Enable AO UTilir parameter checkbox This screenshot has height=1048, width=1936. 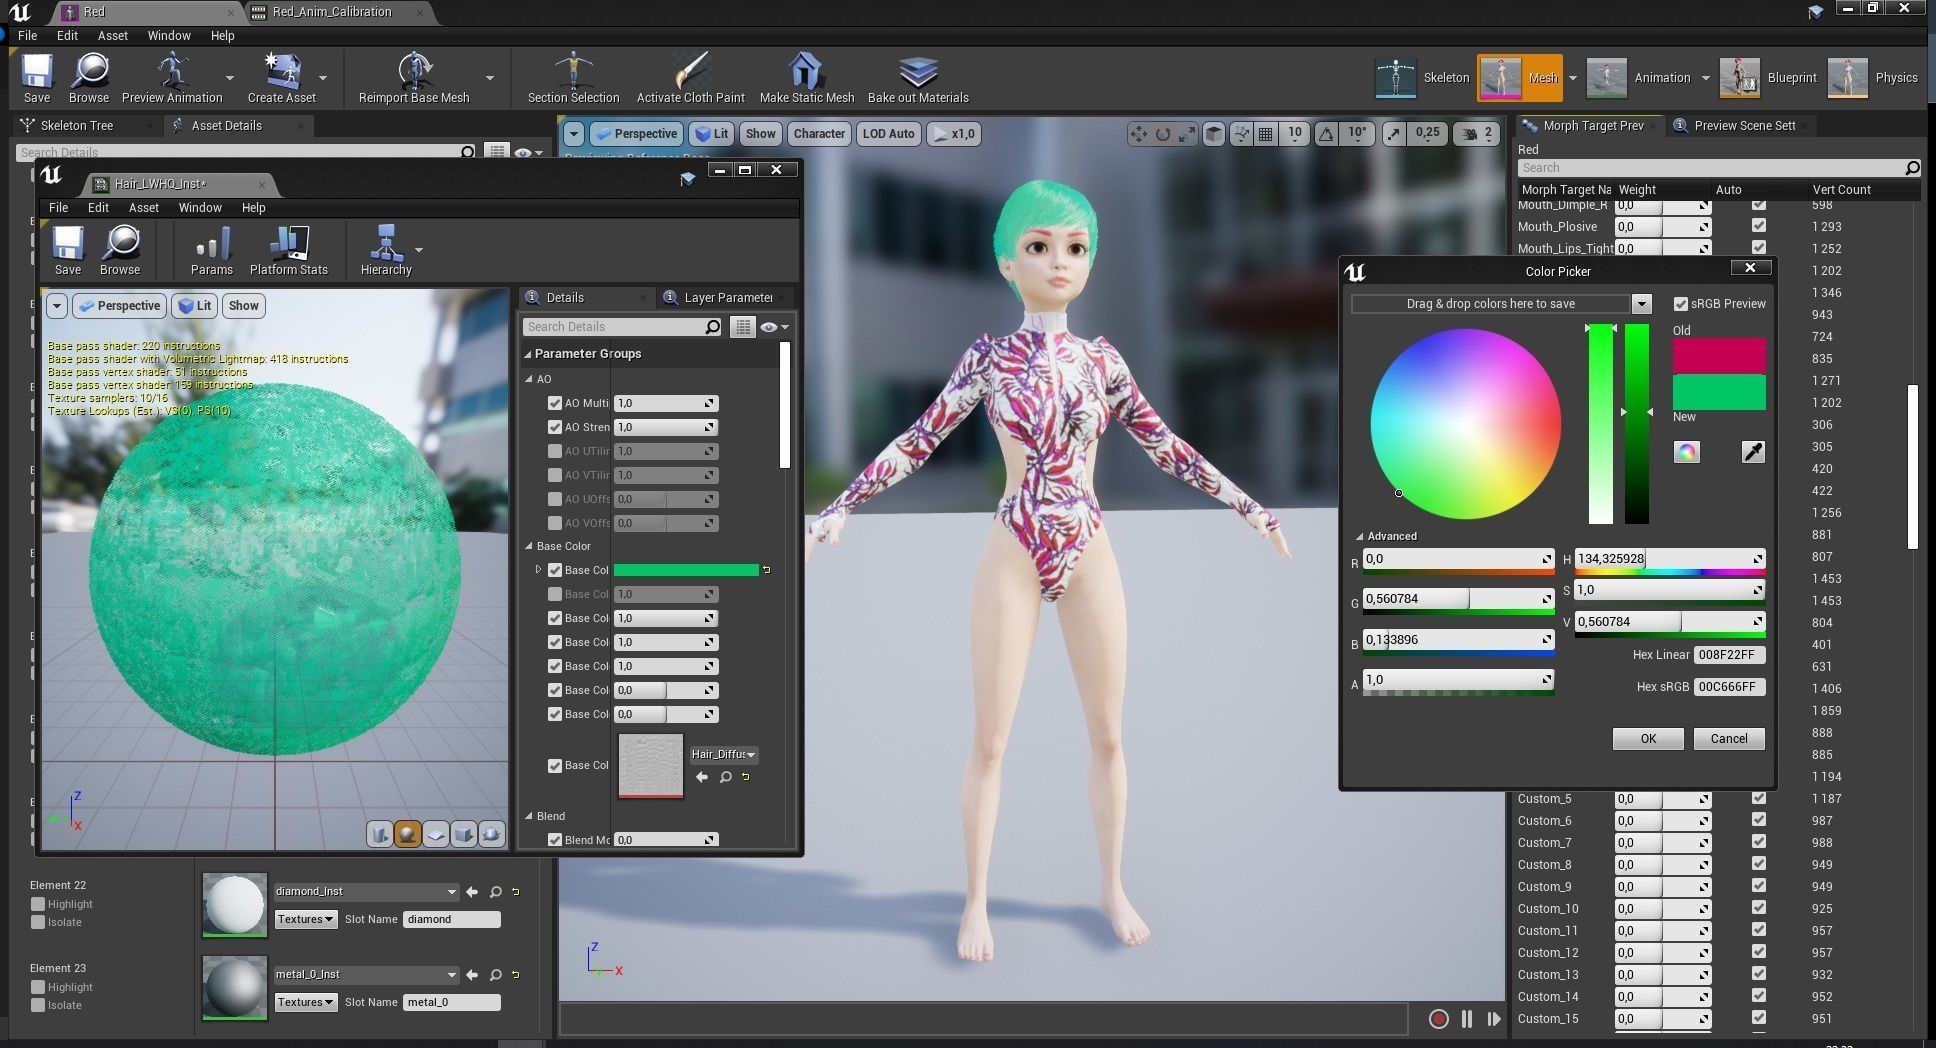pos(555,451)
